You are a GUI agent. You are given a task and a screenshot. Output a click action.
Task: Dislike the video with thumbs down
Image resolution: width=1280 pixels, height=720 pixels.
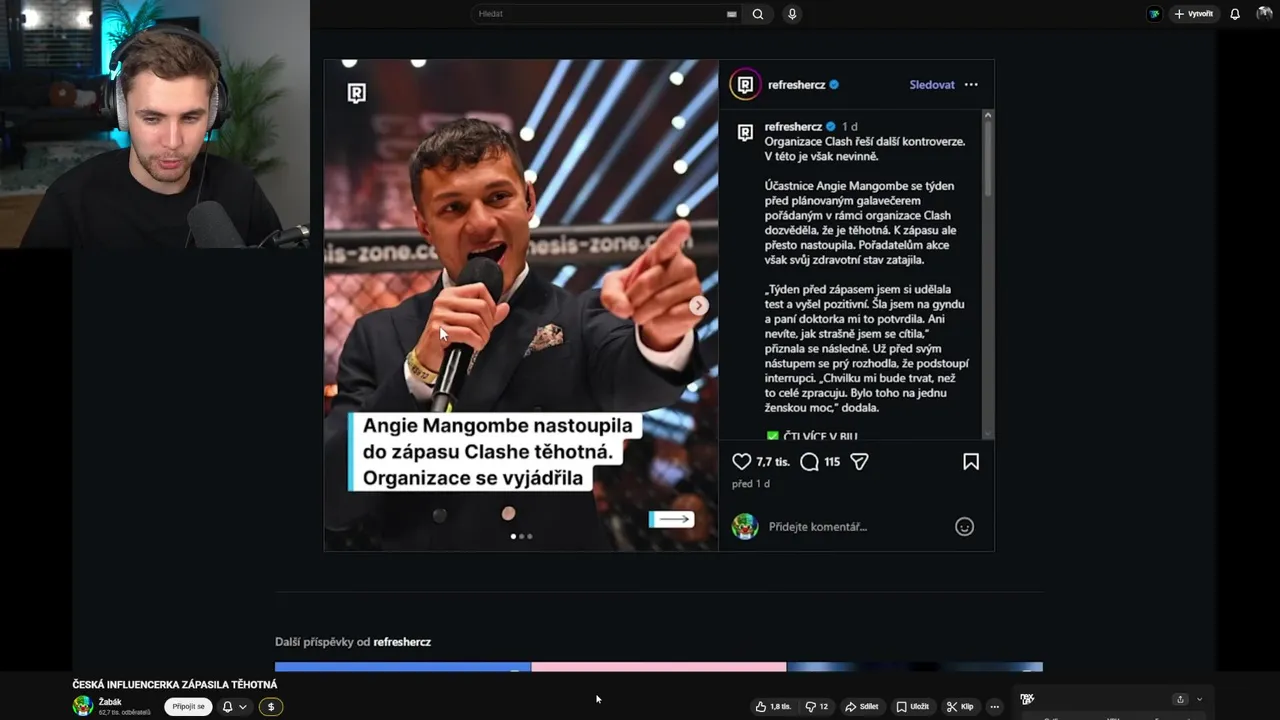pos(817,706)
